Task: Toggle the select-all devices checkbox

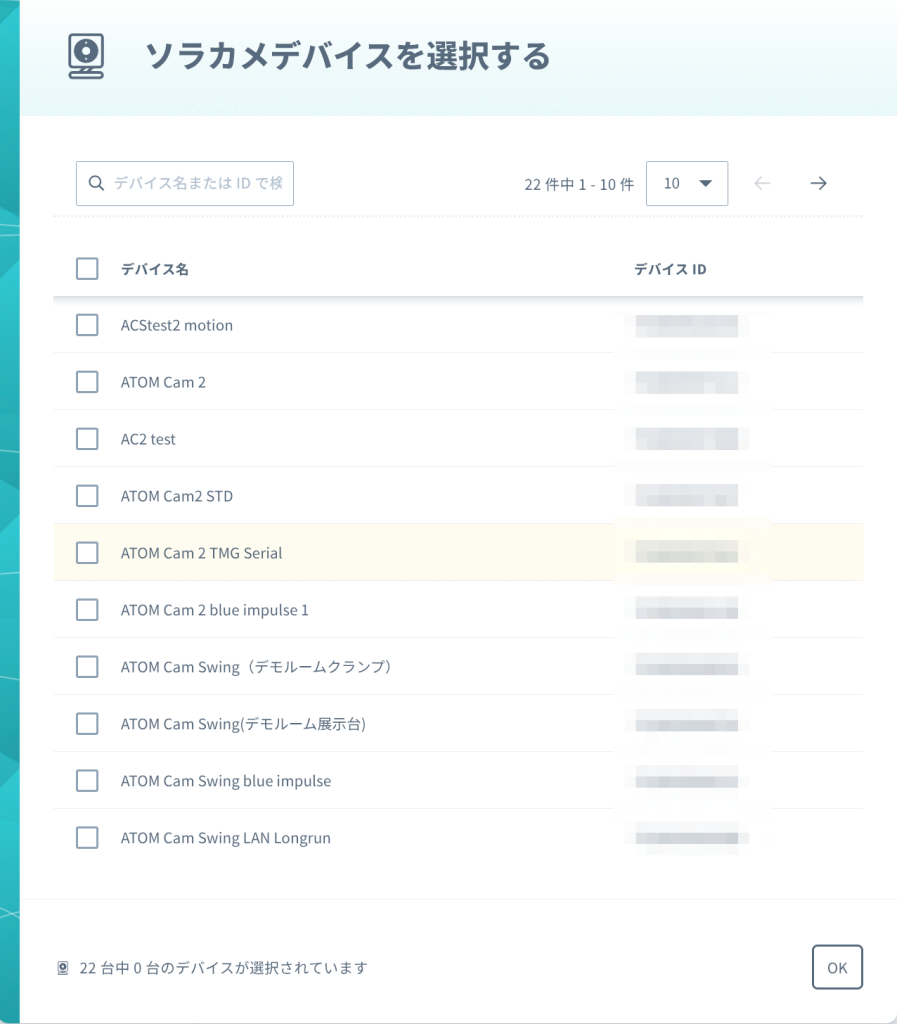Action: click(87, 269)
